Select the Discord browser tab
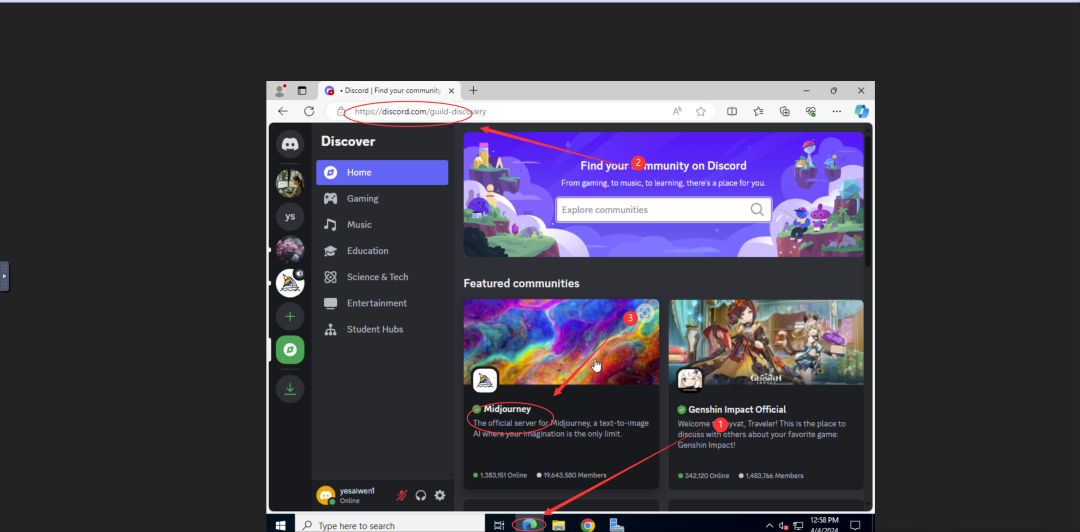 (x=389, y=90)
